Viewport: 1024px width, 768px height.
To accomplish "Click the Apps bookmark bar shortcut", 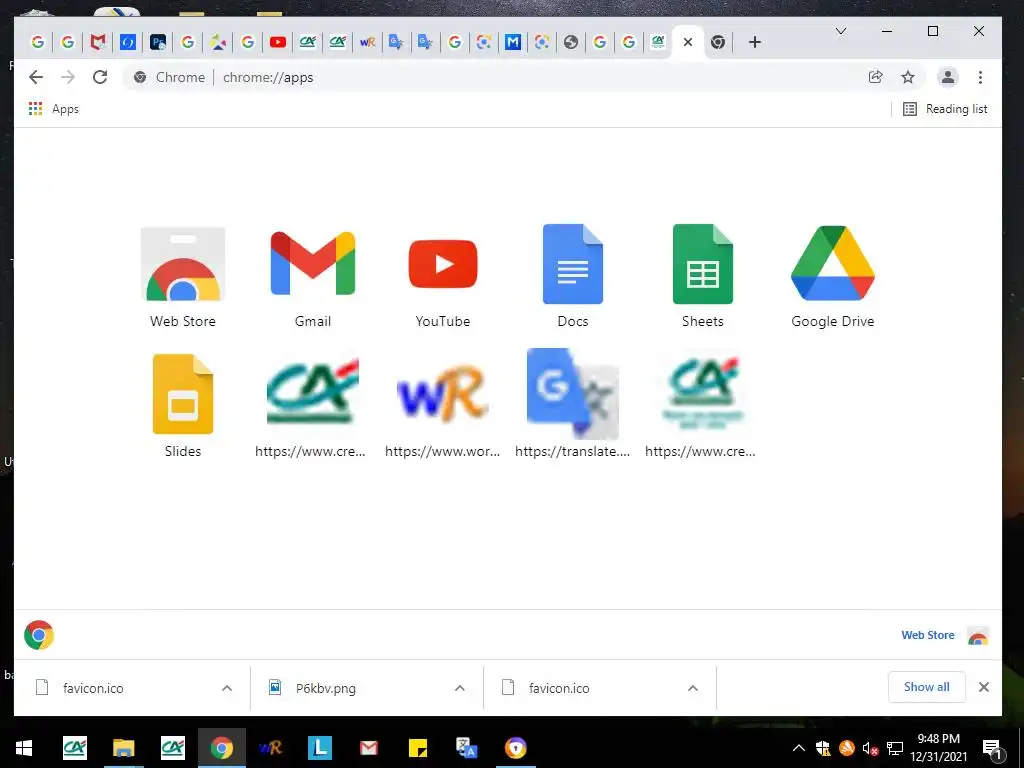I will [54, 109].
